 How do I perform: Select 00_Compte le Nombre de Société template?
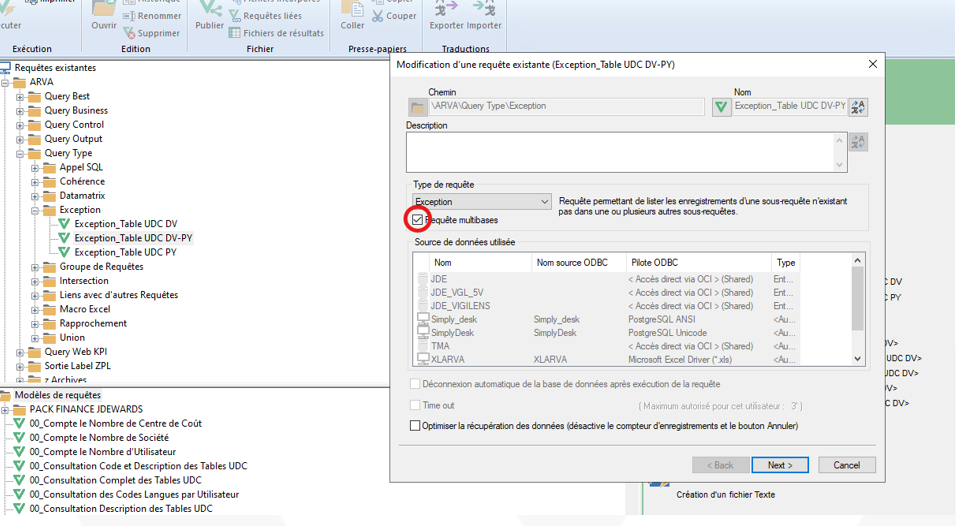click(x=99, y=438)
